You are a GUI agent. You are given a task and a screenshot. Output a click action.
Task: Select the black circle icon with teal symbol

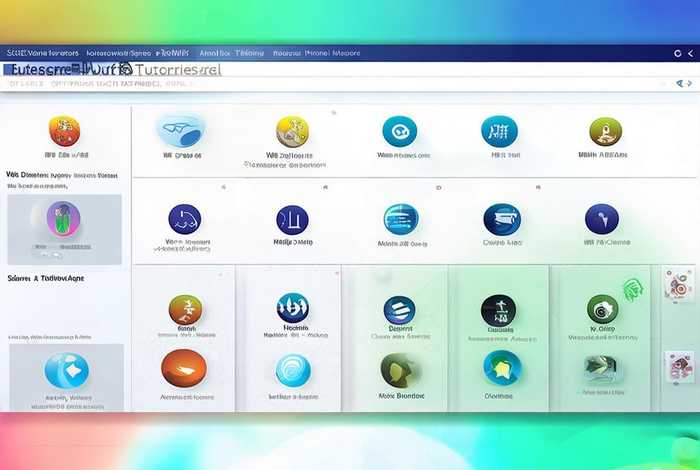pos(498,310)
